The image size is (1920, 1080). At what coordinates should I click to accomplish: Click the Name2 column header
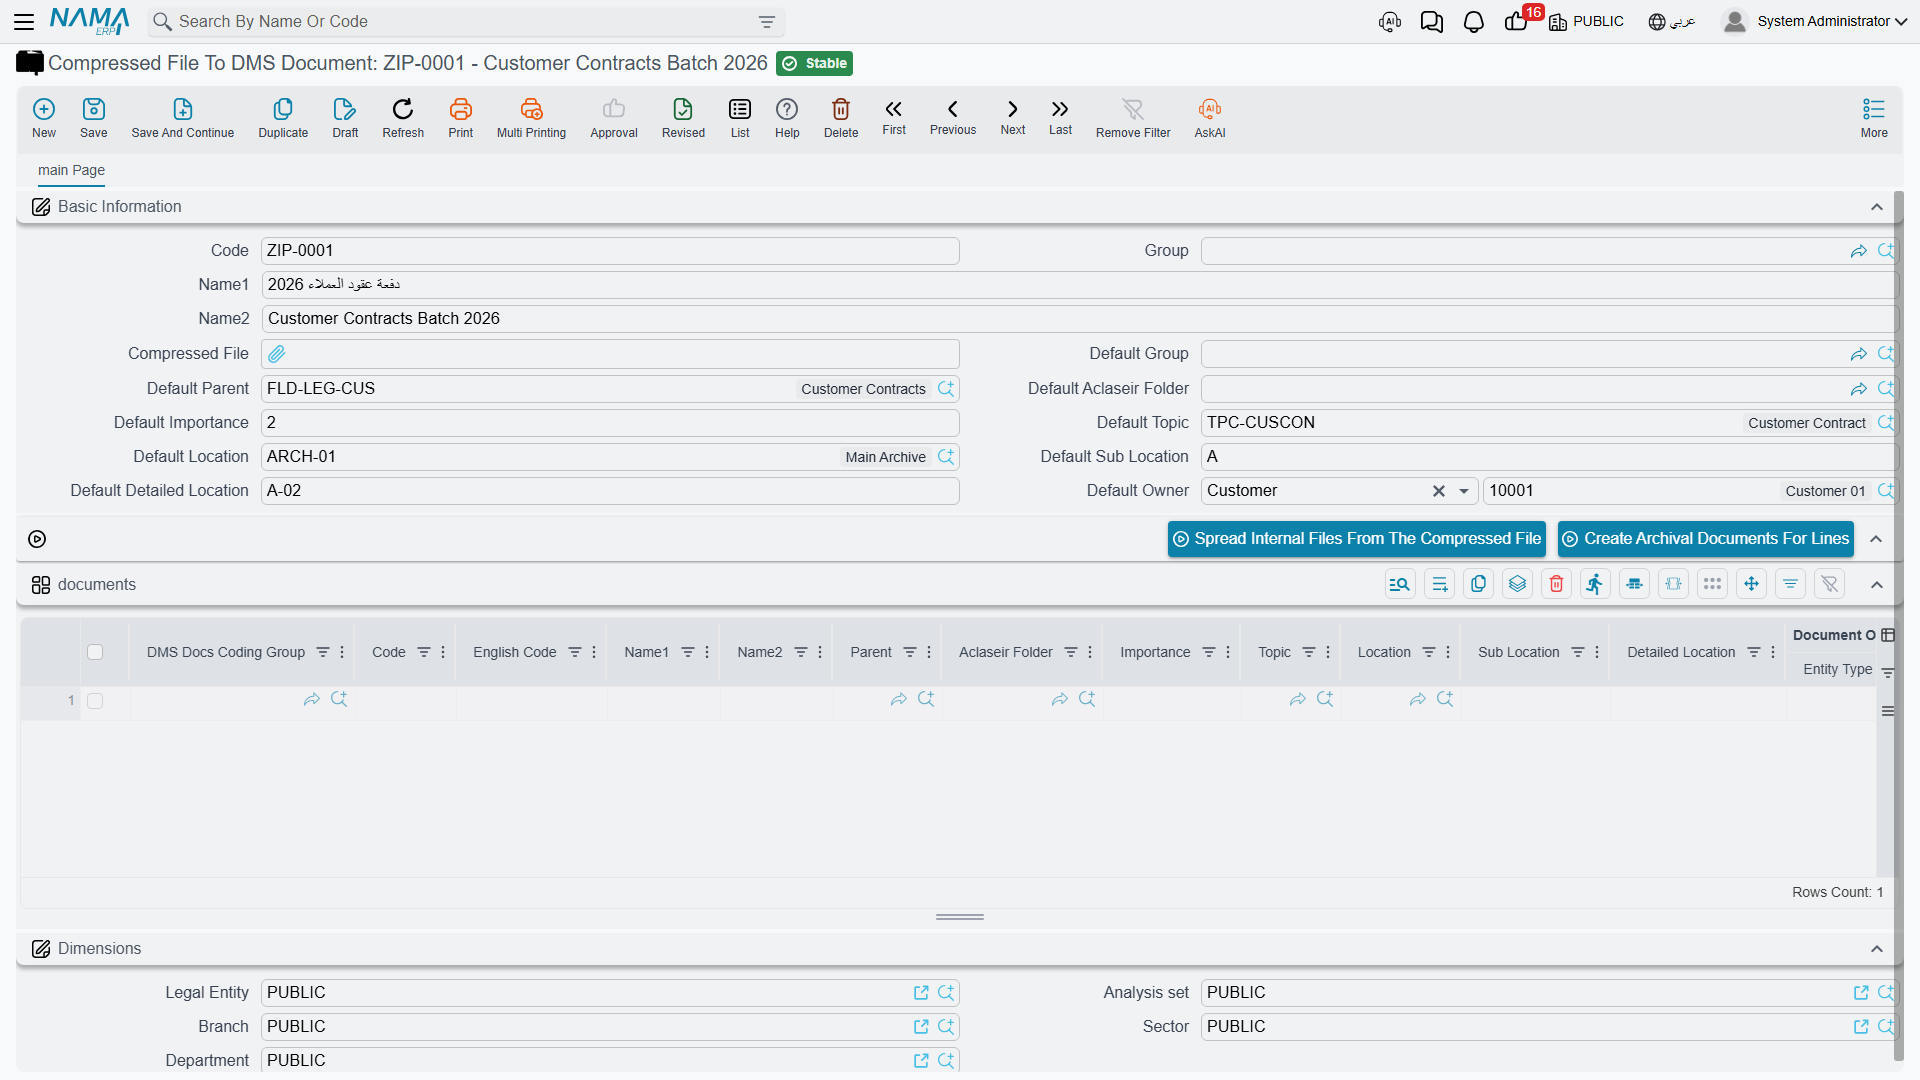(760, 652)
